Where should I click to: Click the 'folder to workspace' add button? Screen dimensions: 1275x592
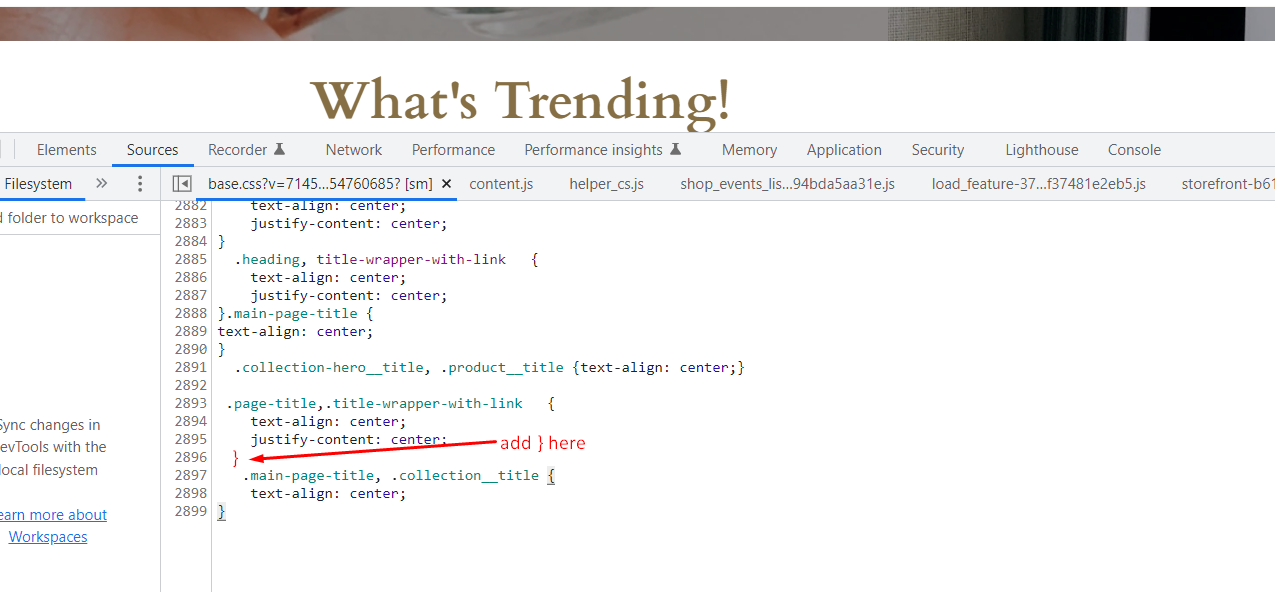(69, 218)
